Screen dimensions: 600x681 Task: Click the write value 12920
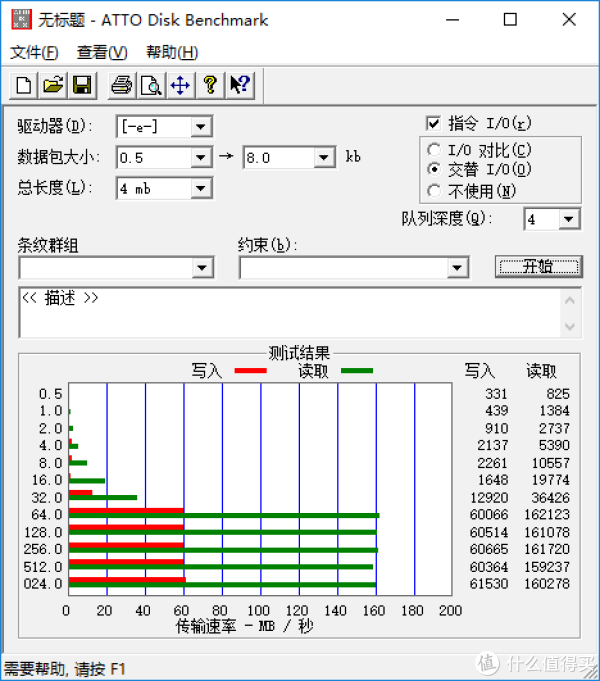pos(489,497)
